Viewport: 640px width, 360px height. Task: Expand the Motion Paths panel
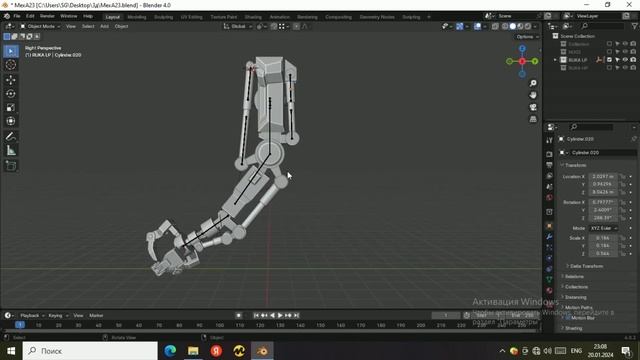[578, 308]
